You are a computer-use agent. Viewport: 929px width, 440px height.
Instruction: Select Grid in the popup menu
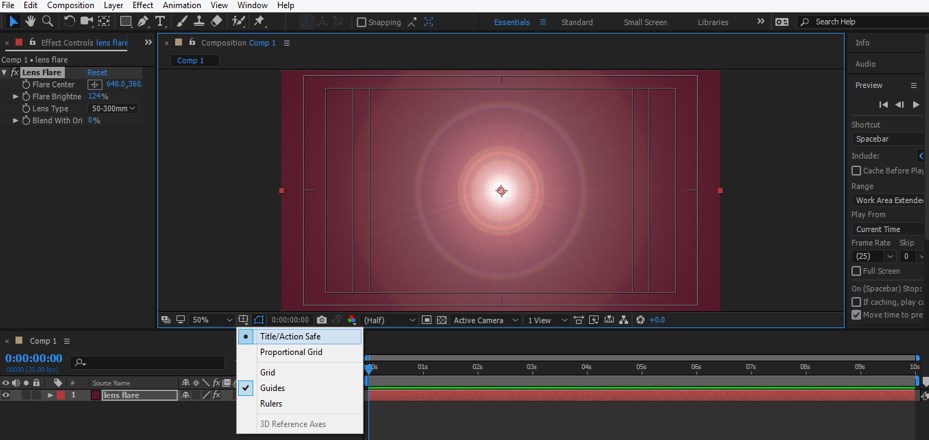coord(300,372)
